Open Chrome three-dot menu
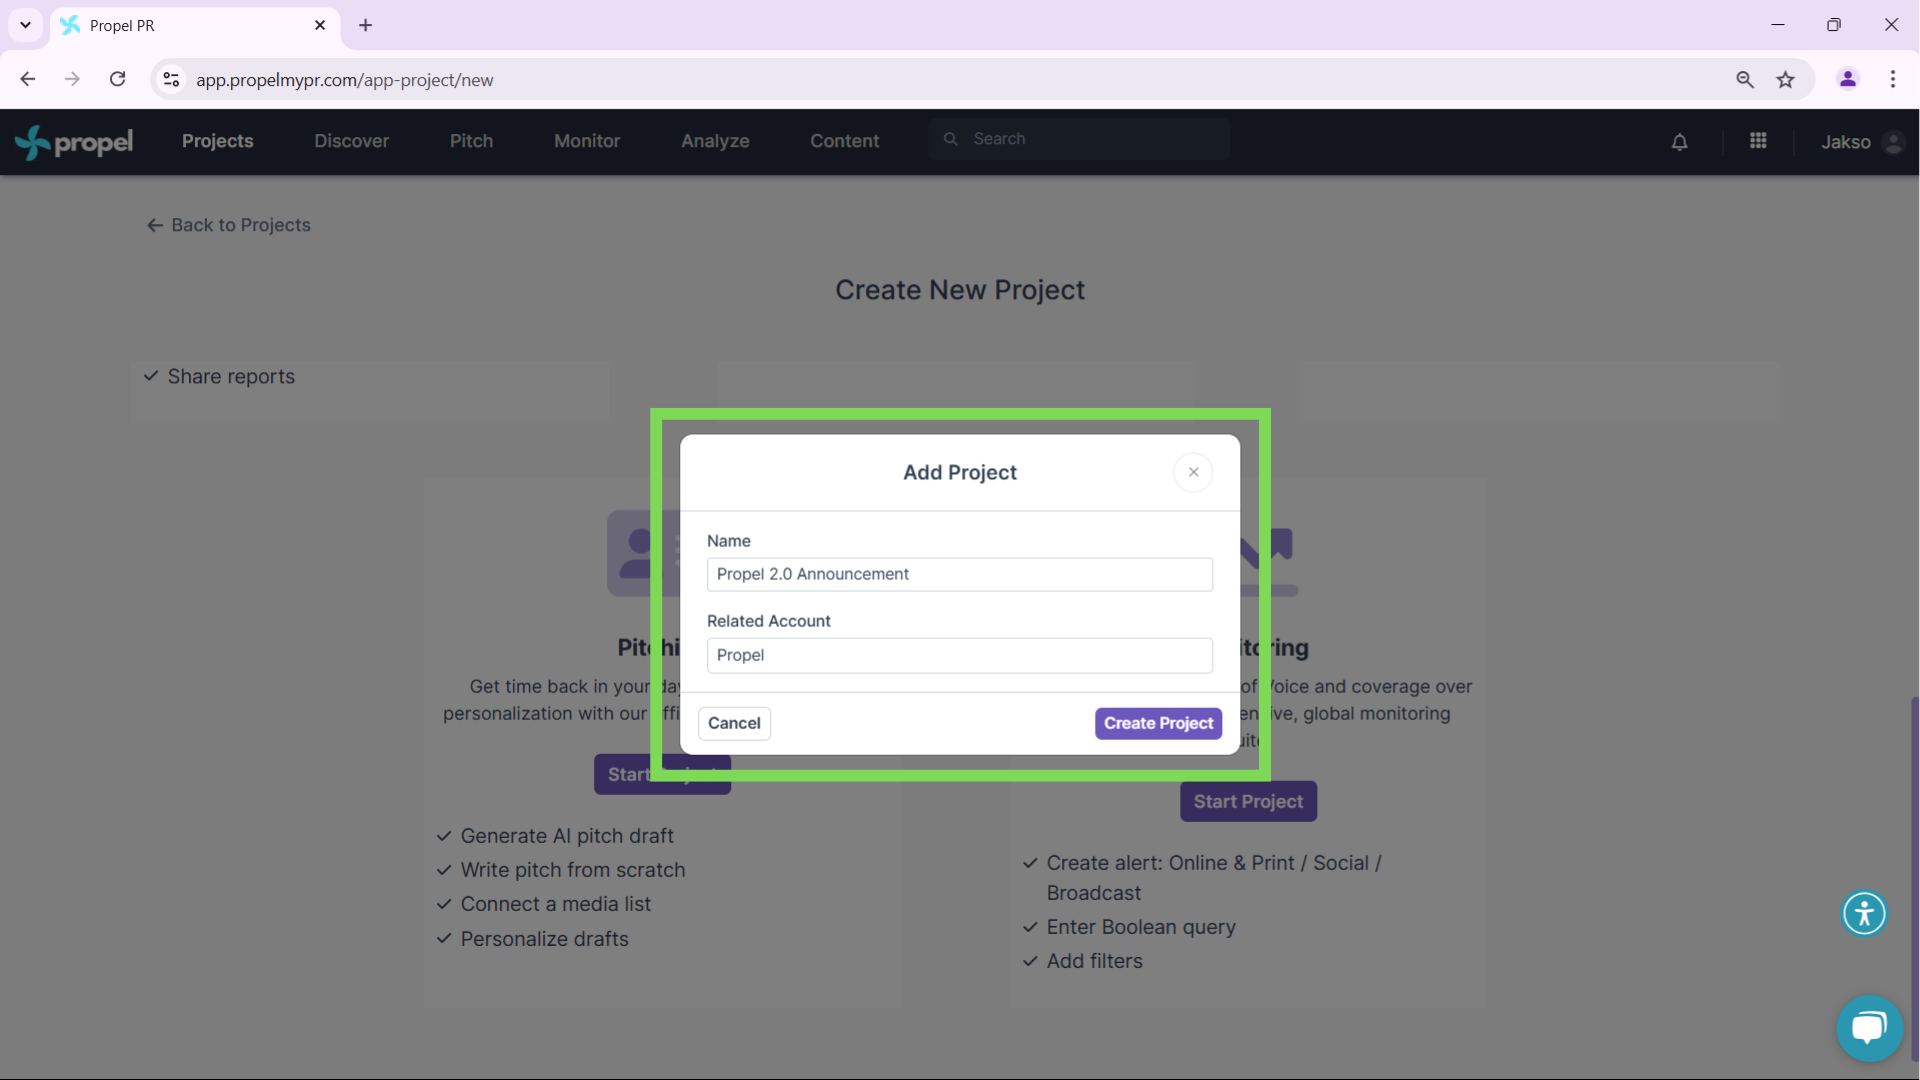The width and height of the screenshot is (1920, 1080). (1893, 79)
